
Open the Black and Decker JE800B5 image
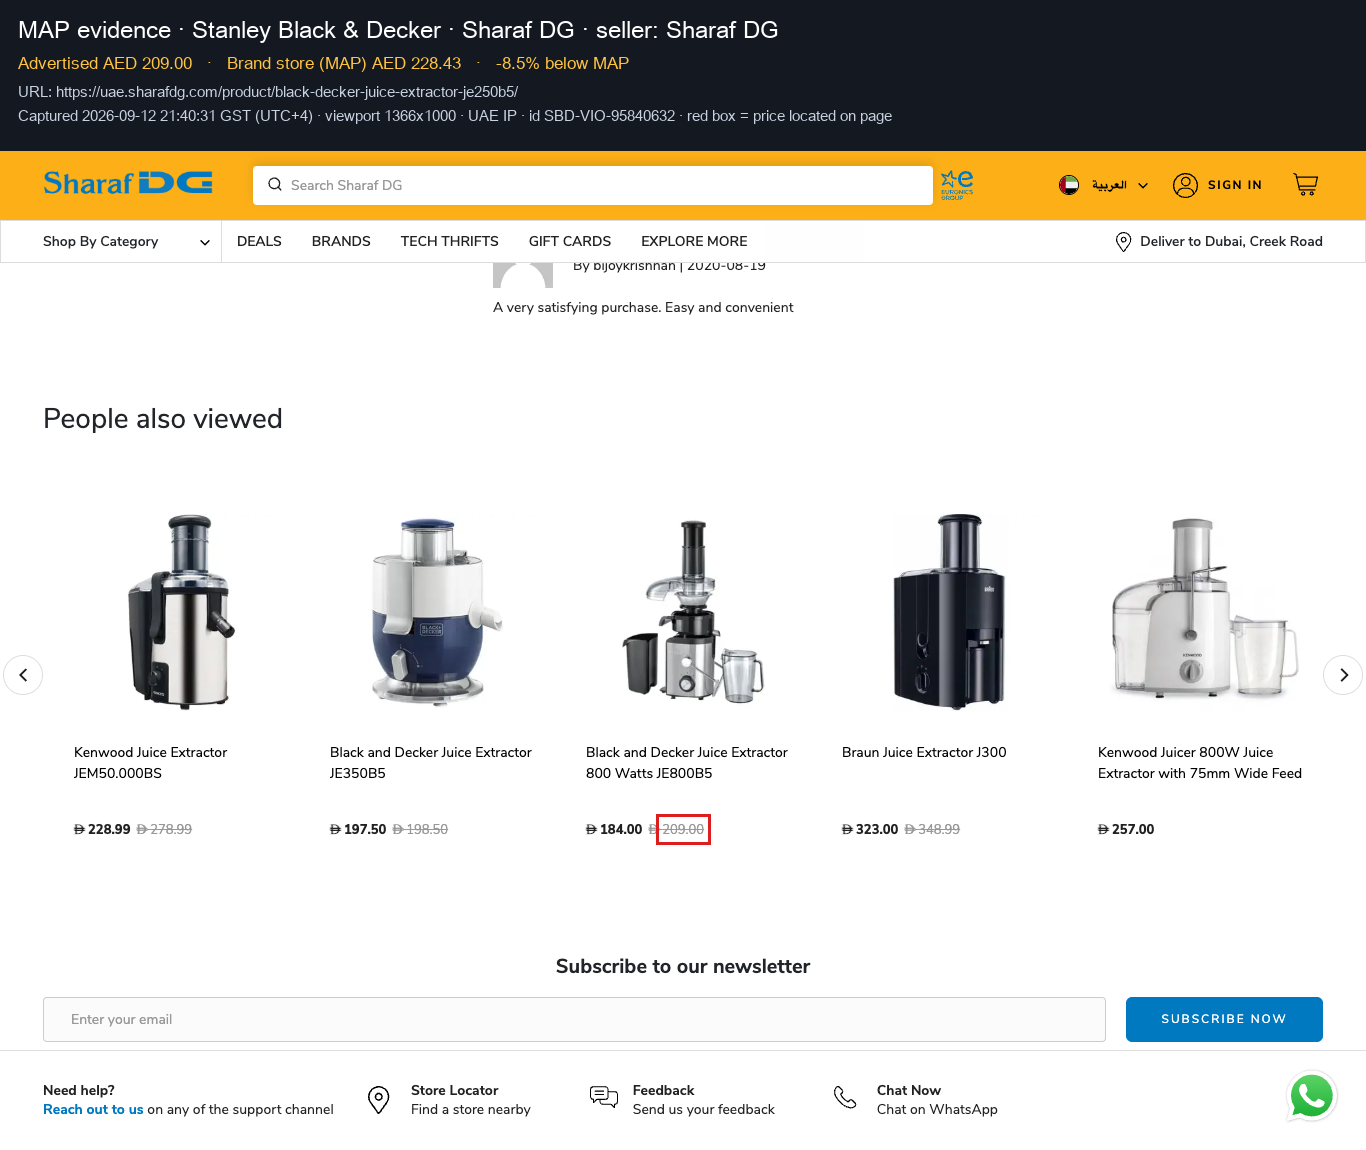tap(693, 611)
